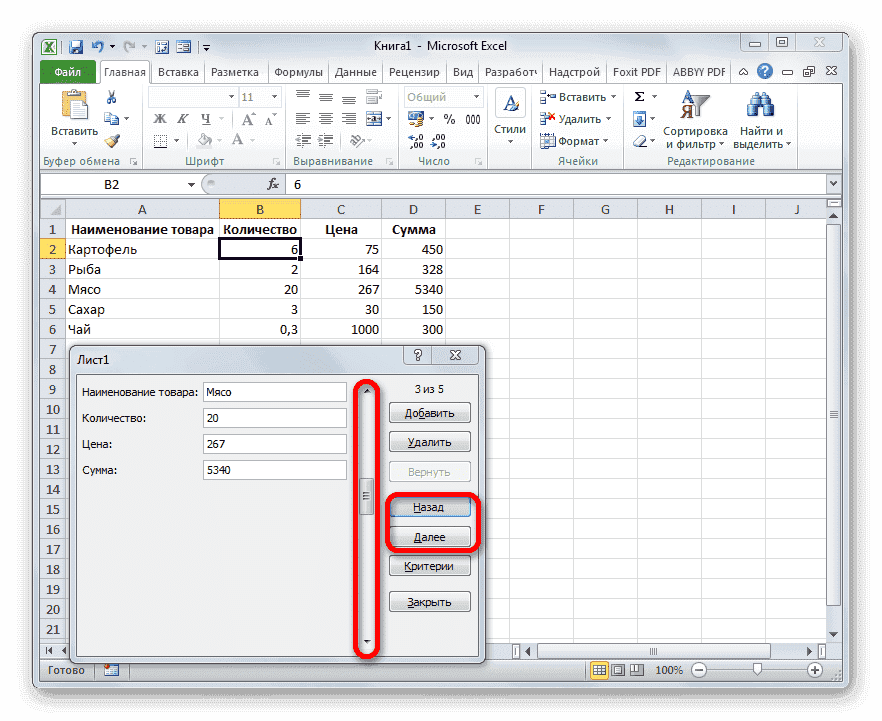Switch to the Формулы ribbon tab

pyautogui.click(x=298, y=71)
